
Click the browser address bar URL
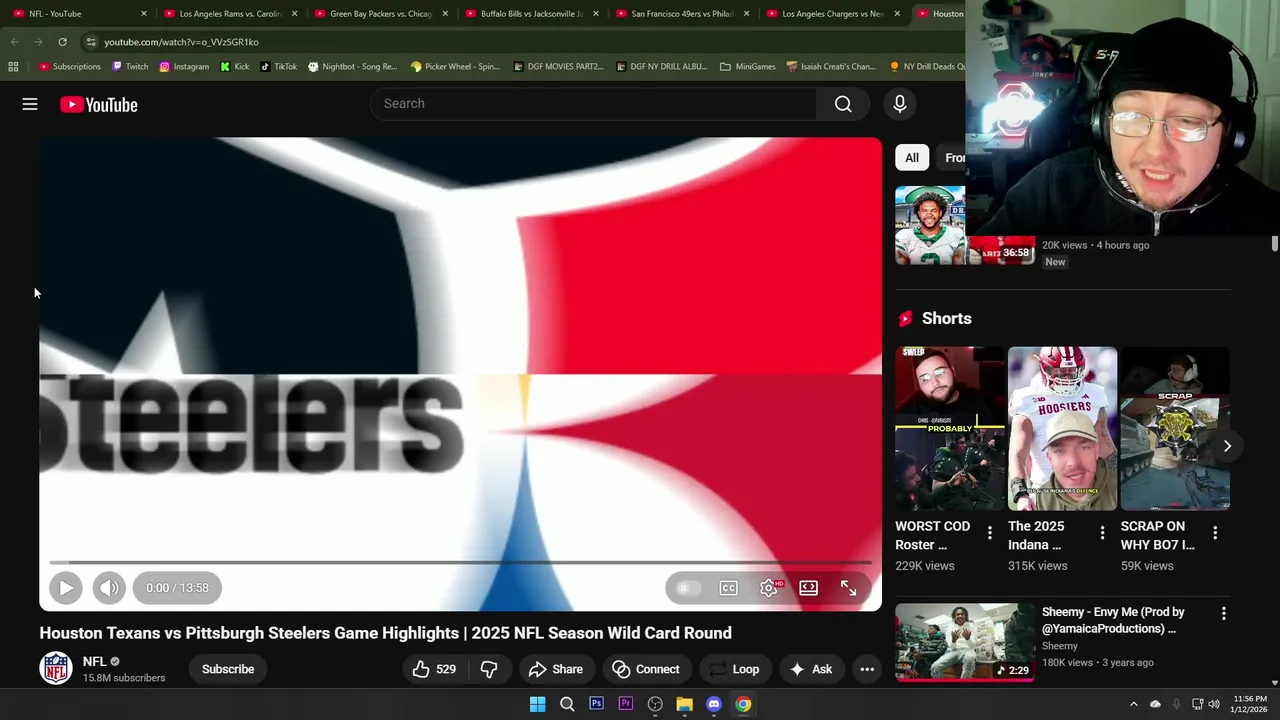pyautogui.click(x=181, y=42)
